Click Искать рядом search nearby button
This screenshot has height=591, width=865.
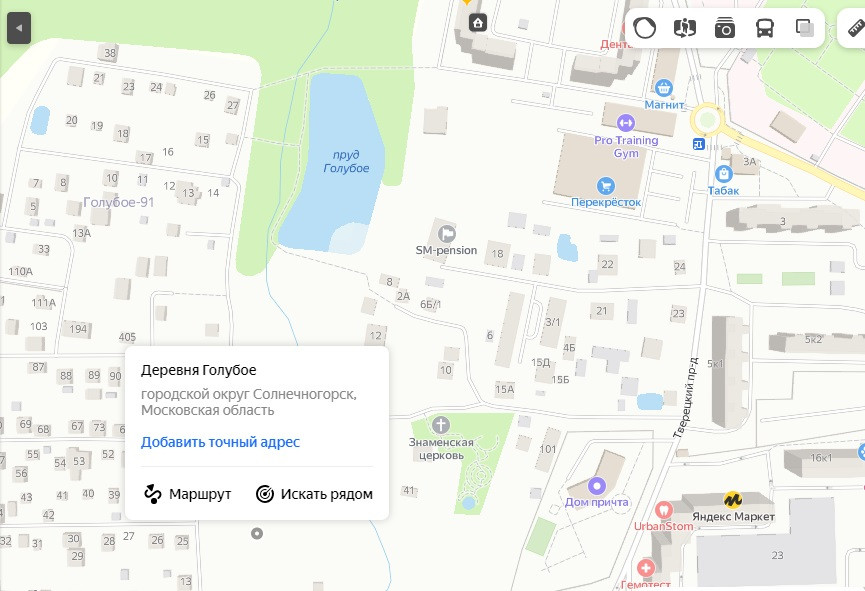point(314,494)
